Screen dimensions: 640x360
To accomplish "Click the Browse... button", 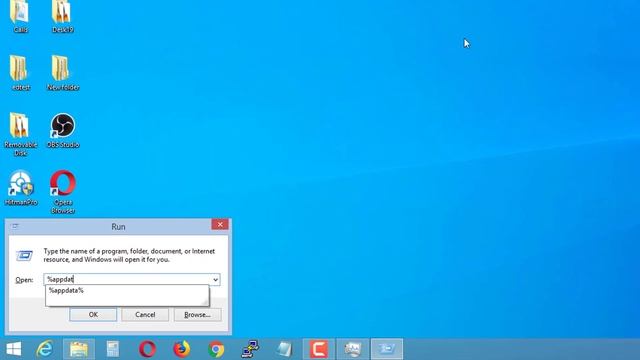I will 198,315.
